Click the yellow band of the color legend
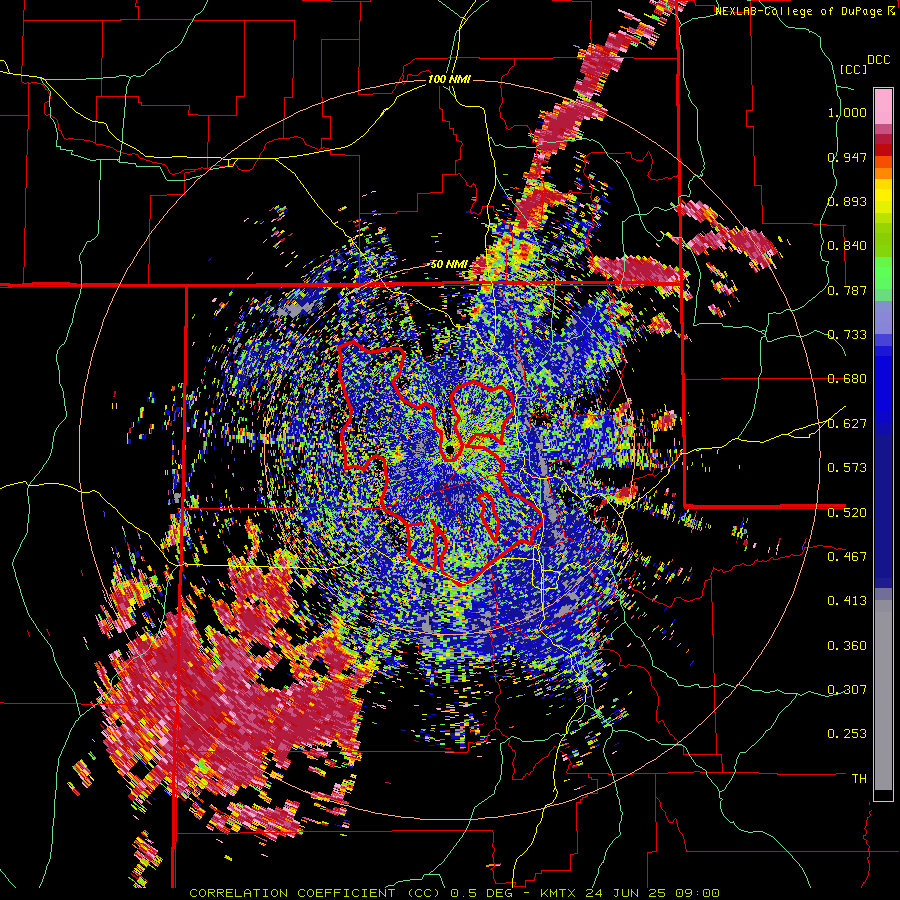The image size is (900, 900). (883, 197)
